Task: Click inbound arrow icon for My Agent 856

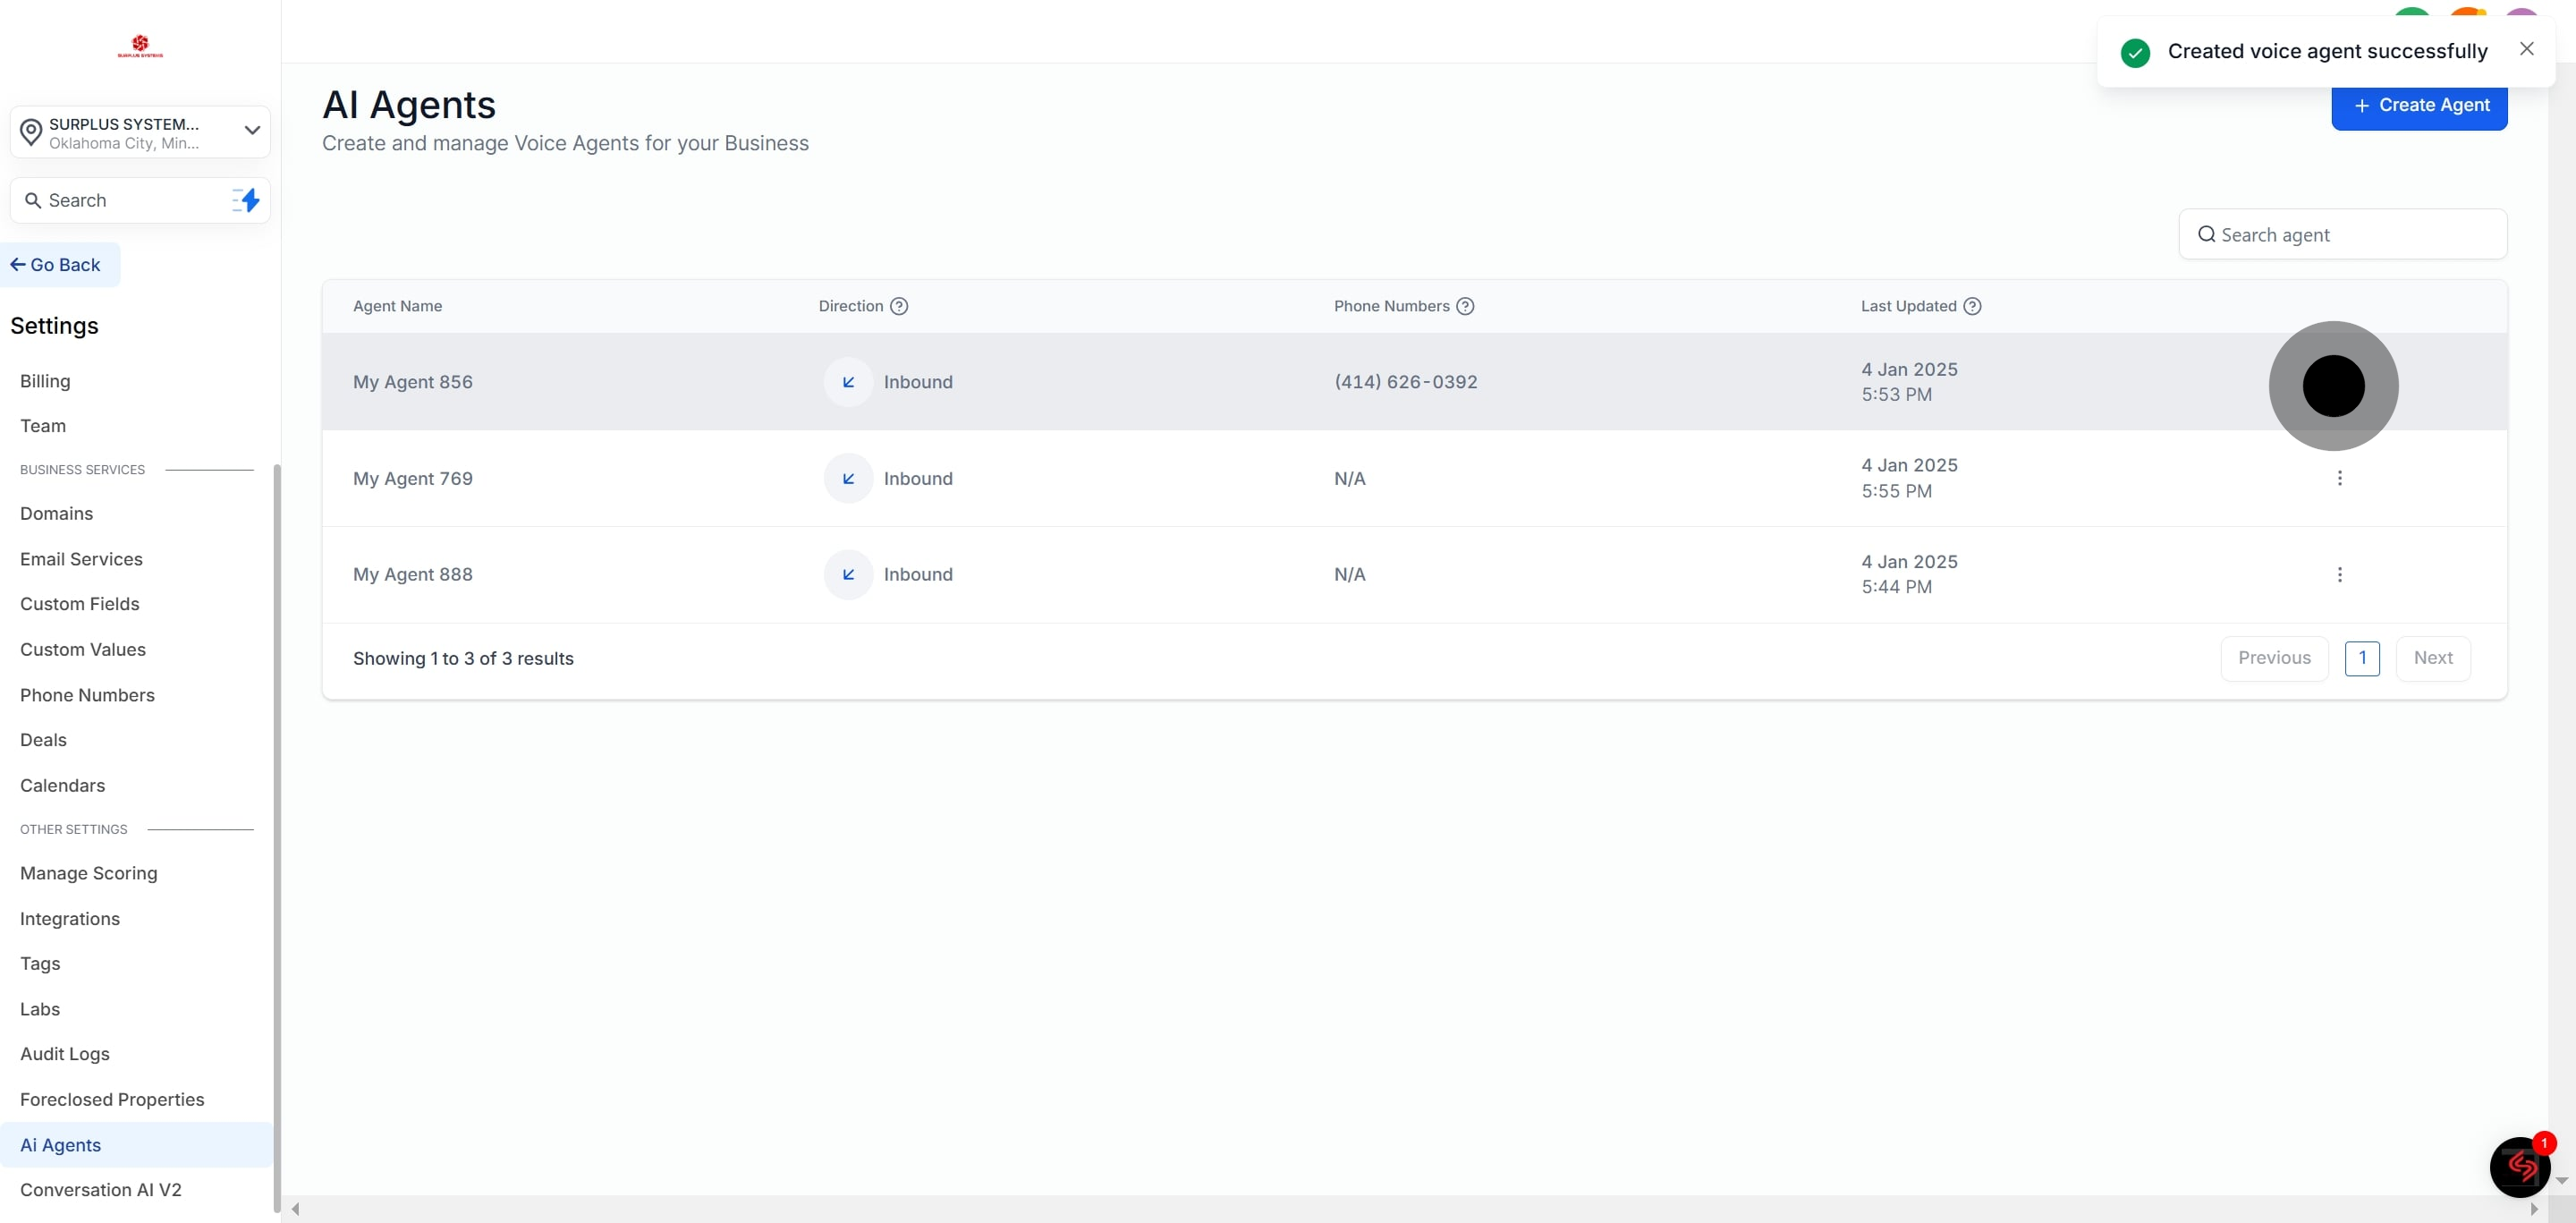Action: [x=848, y=382]
